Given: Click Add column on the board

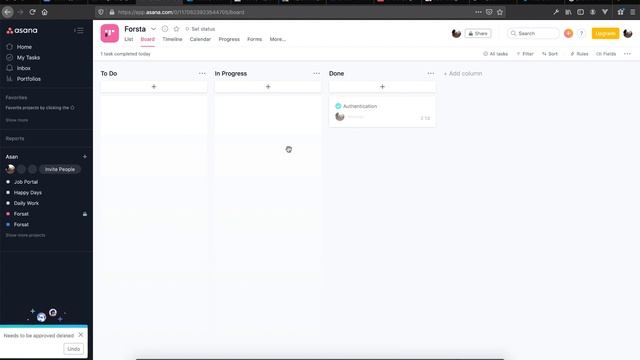Looking at the screenshot, I should pos(463,73).
